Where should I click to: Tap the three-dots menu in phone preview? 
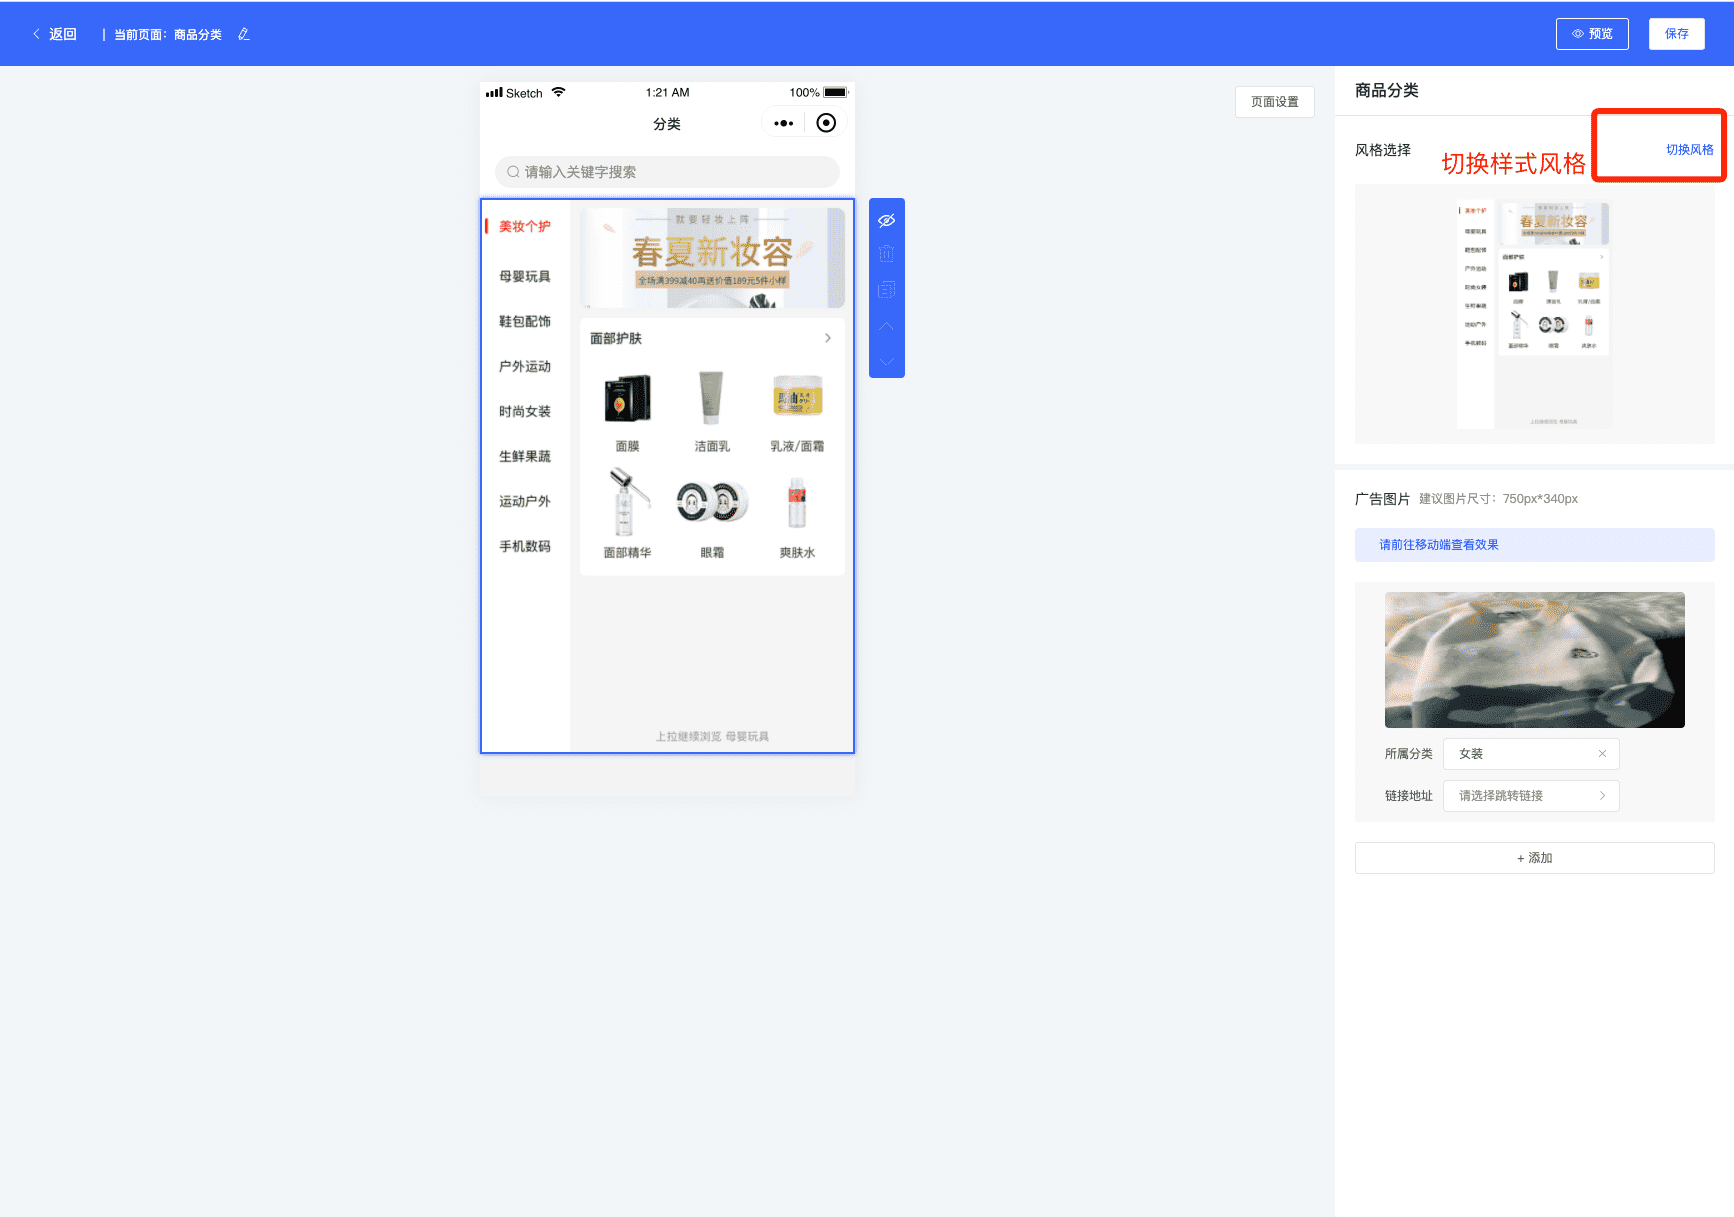784,123
